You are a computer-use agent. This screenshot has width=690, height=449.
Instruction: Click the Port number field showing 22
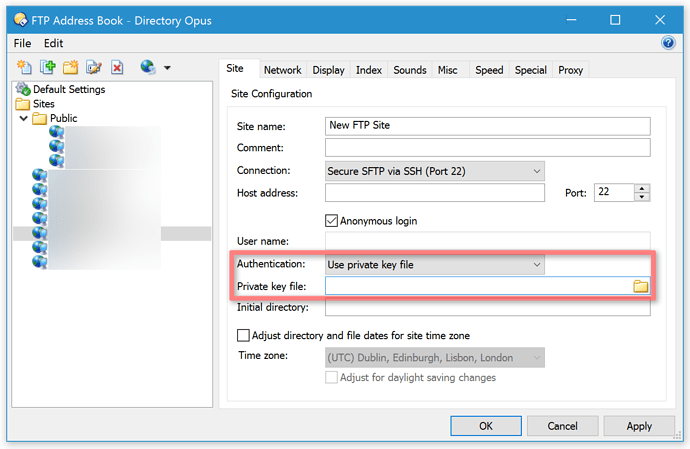(614, 193)
